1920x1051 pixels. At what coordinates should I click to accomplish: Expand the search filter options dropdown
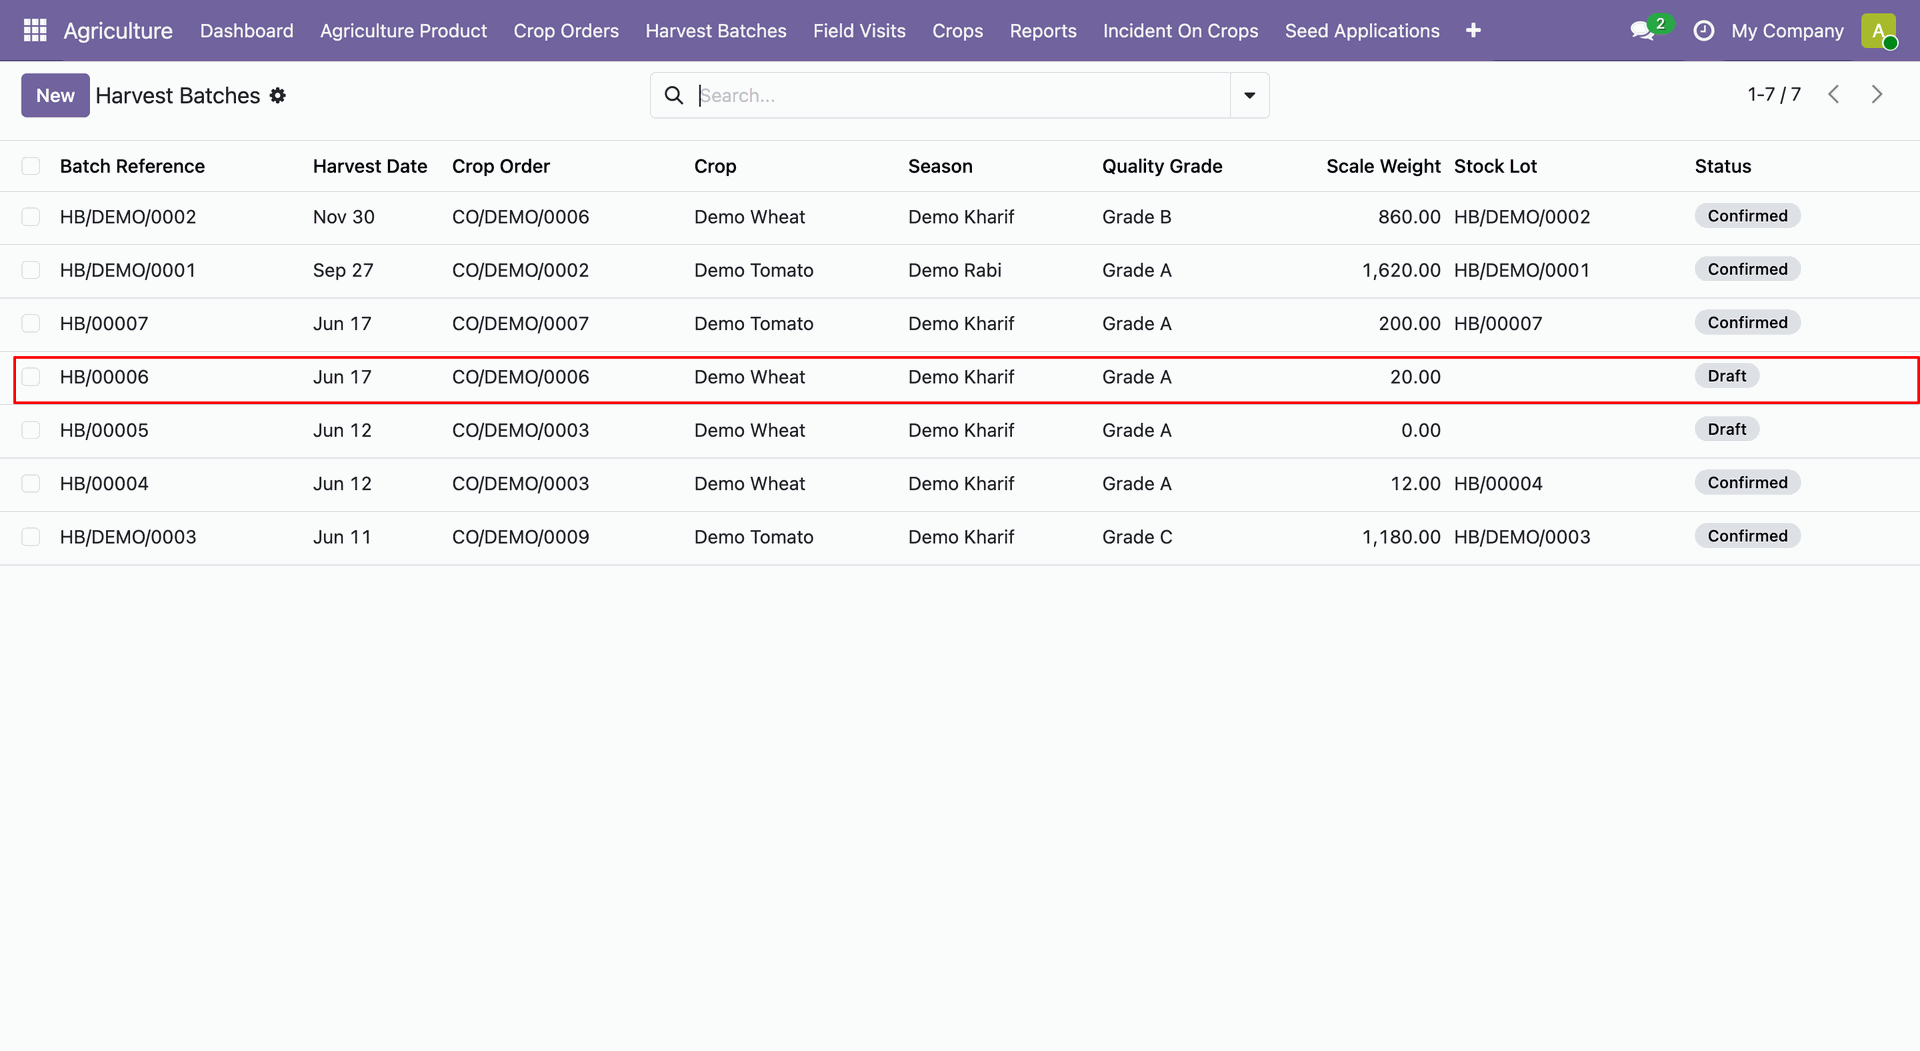pyautogui.click(x=1250, y=95)
